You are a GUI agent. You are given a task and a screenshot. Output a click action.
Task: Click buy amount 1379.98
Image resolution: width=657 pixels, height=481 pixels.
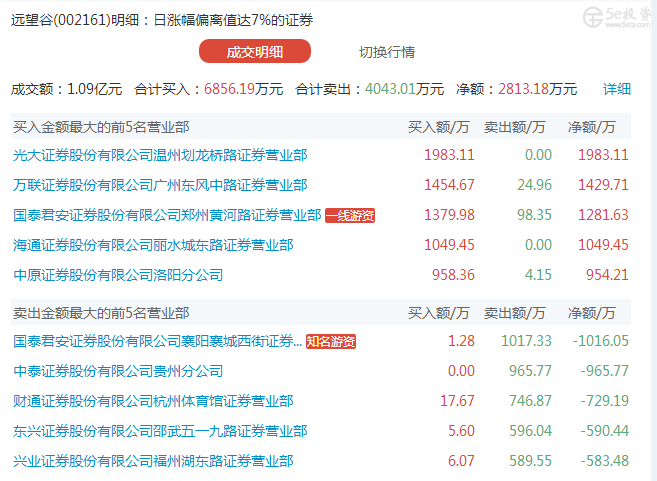click(449, 215)
